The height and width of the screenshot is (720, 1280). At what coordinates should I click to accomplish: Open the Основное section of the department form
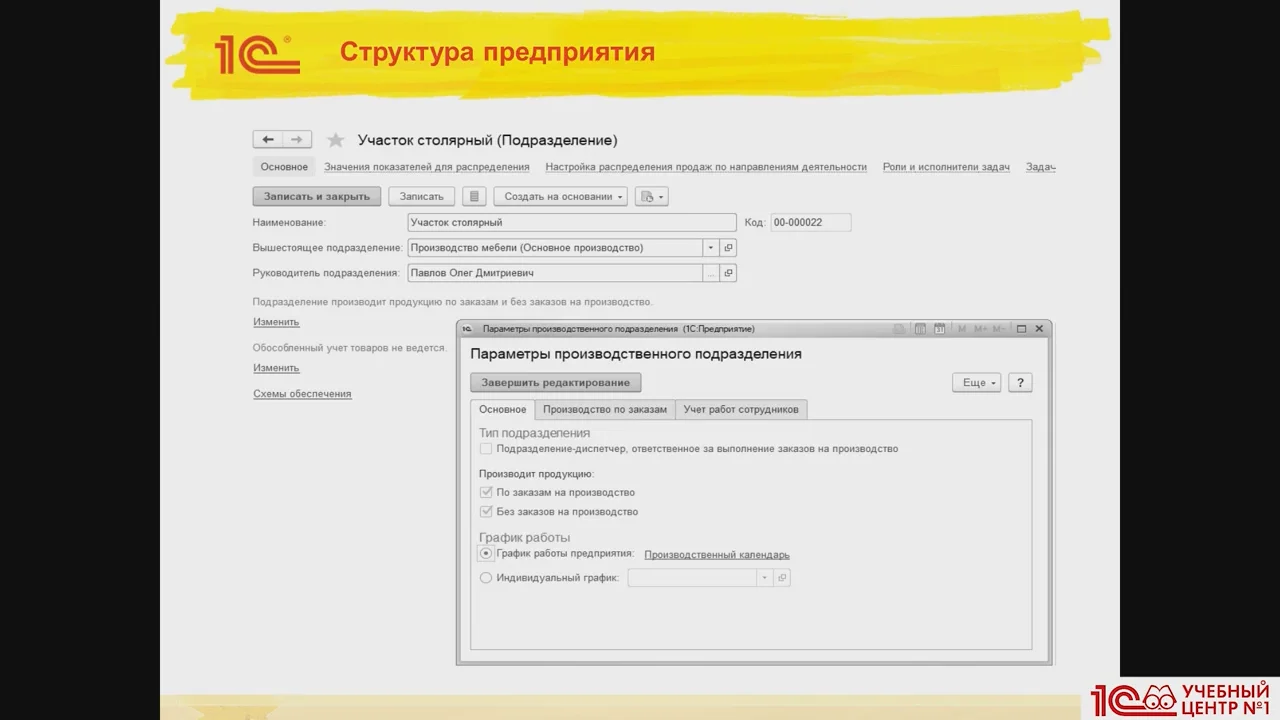(284, 167)
